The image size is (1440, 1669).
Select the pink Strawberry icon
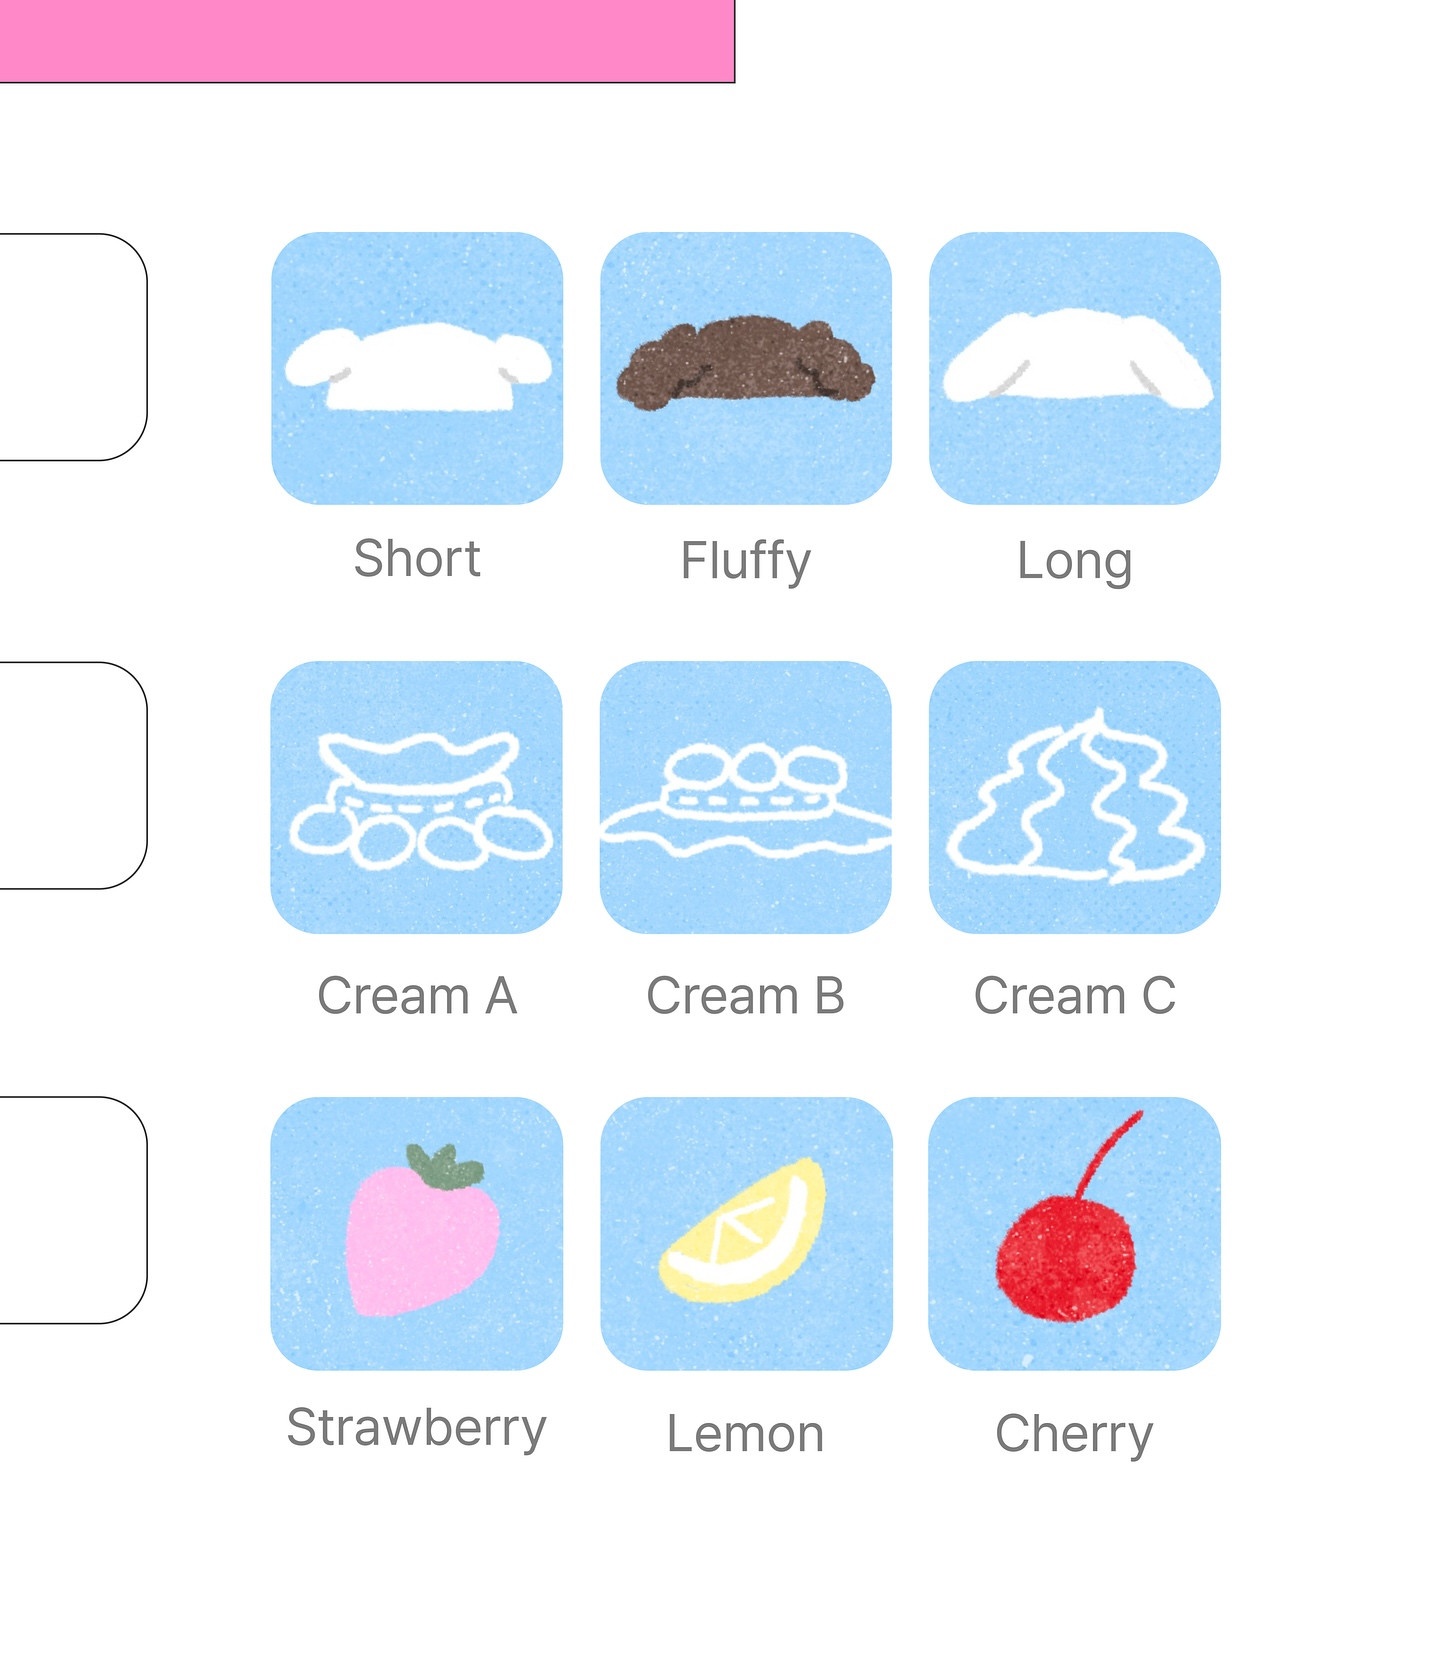417,1233
